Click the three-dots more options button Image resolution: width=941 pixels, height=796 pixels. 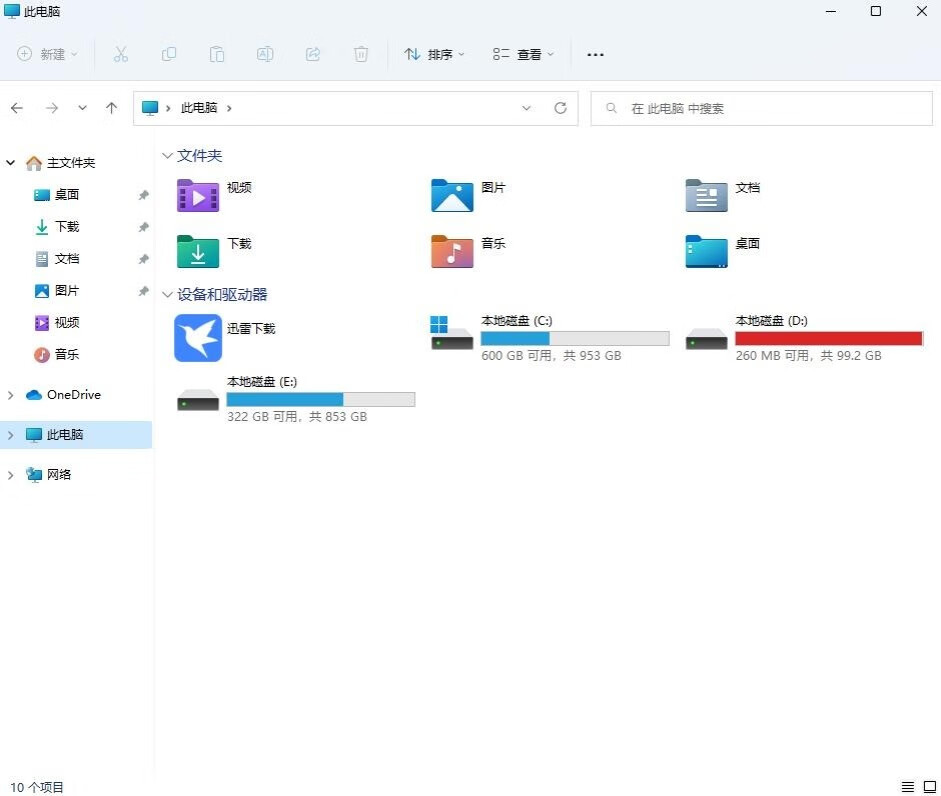[x=595, y=54]
